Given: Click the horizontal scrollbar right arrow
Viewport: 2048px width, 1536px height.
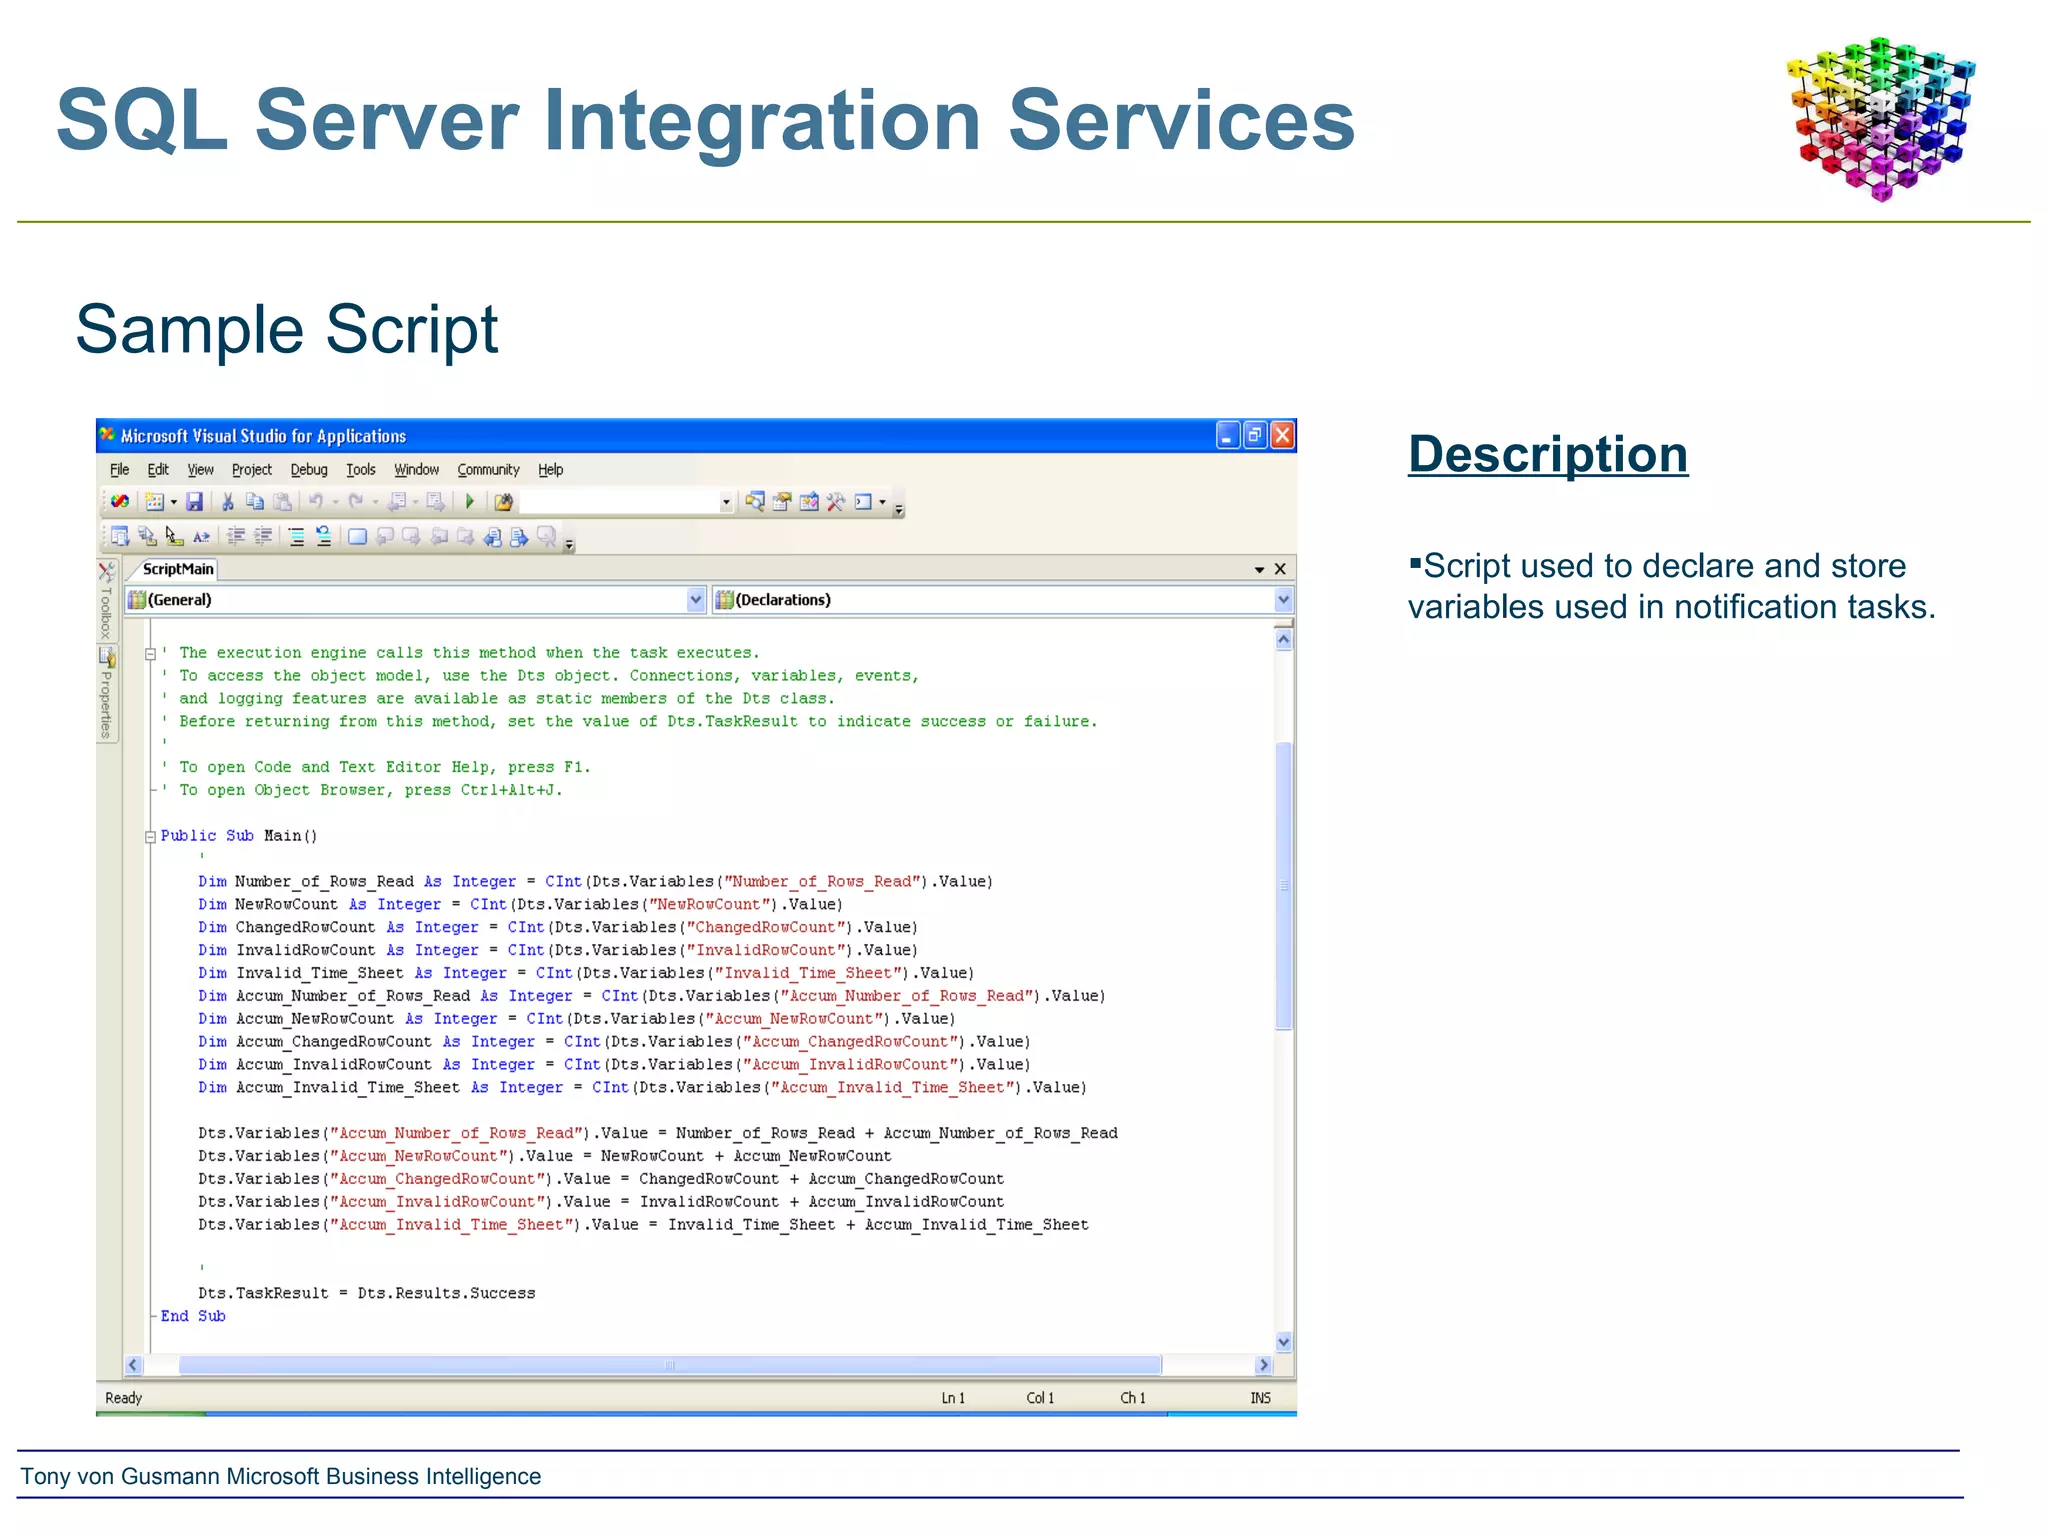Looking at the screenshot, I should click(1264, 1365).
